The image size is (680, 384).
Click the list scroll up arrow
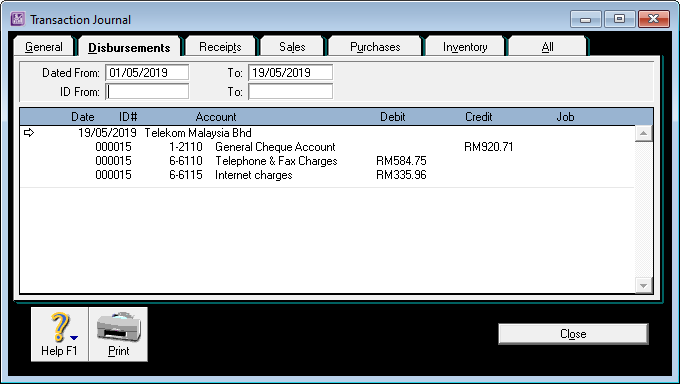point(644,133)
